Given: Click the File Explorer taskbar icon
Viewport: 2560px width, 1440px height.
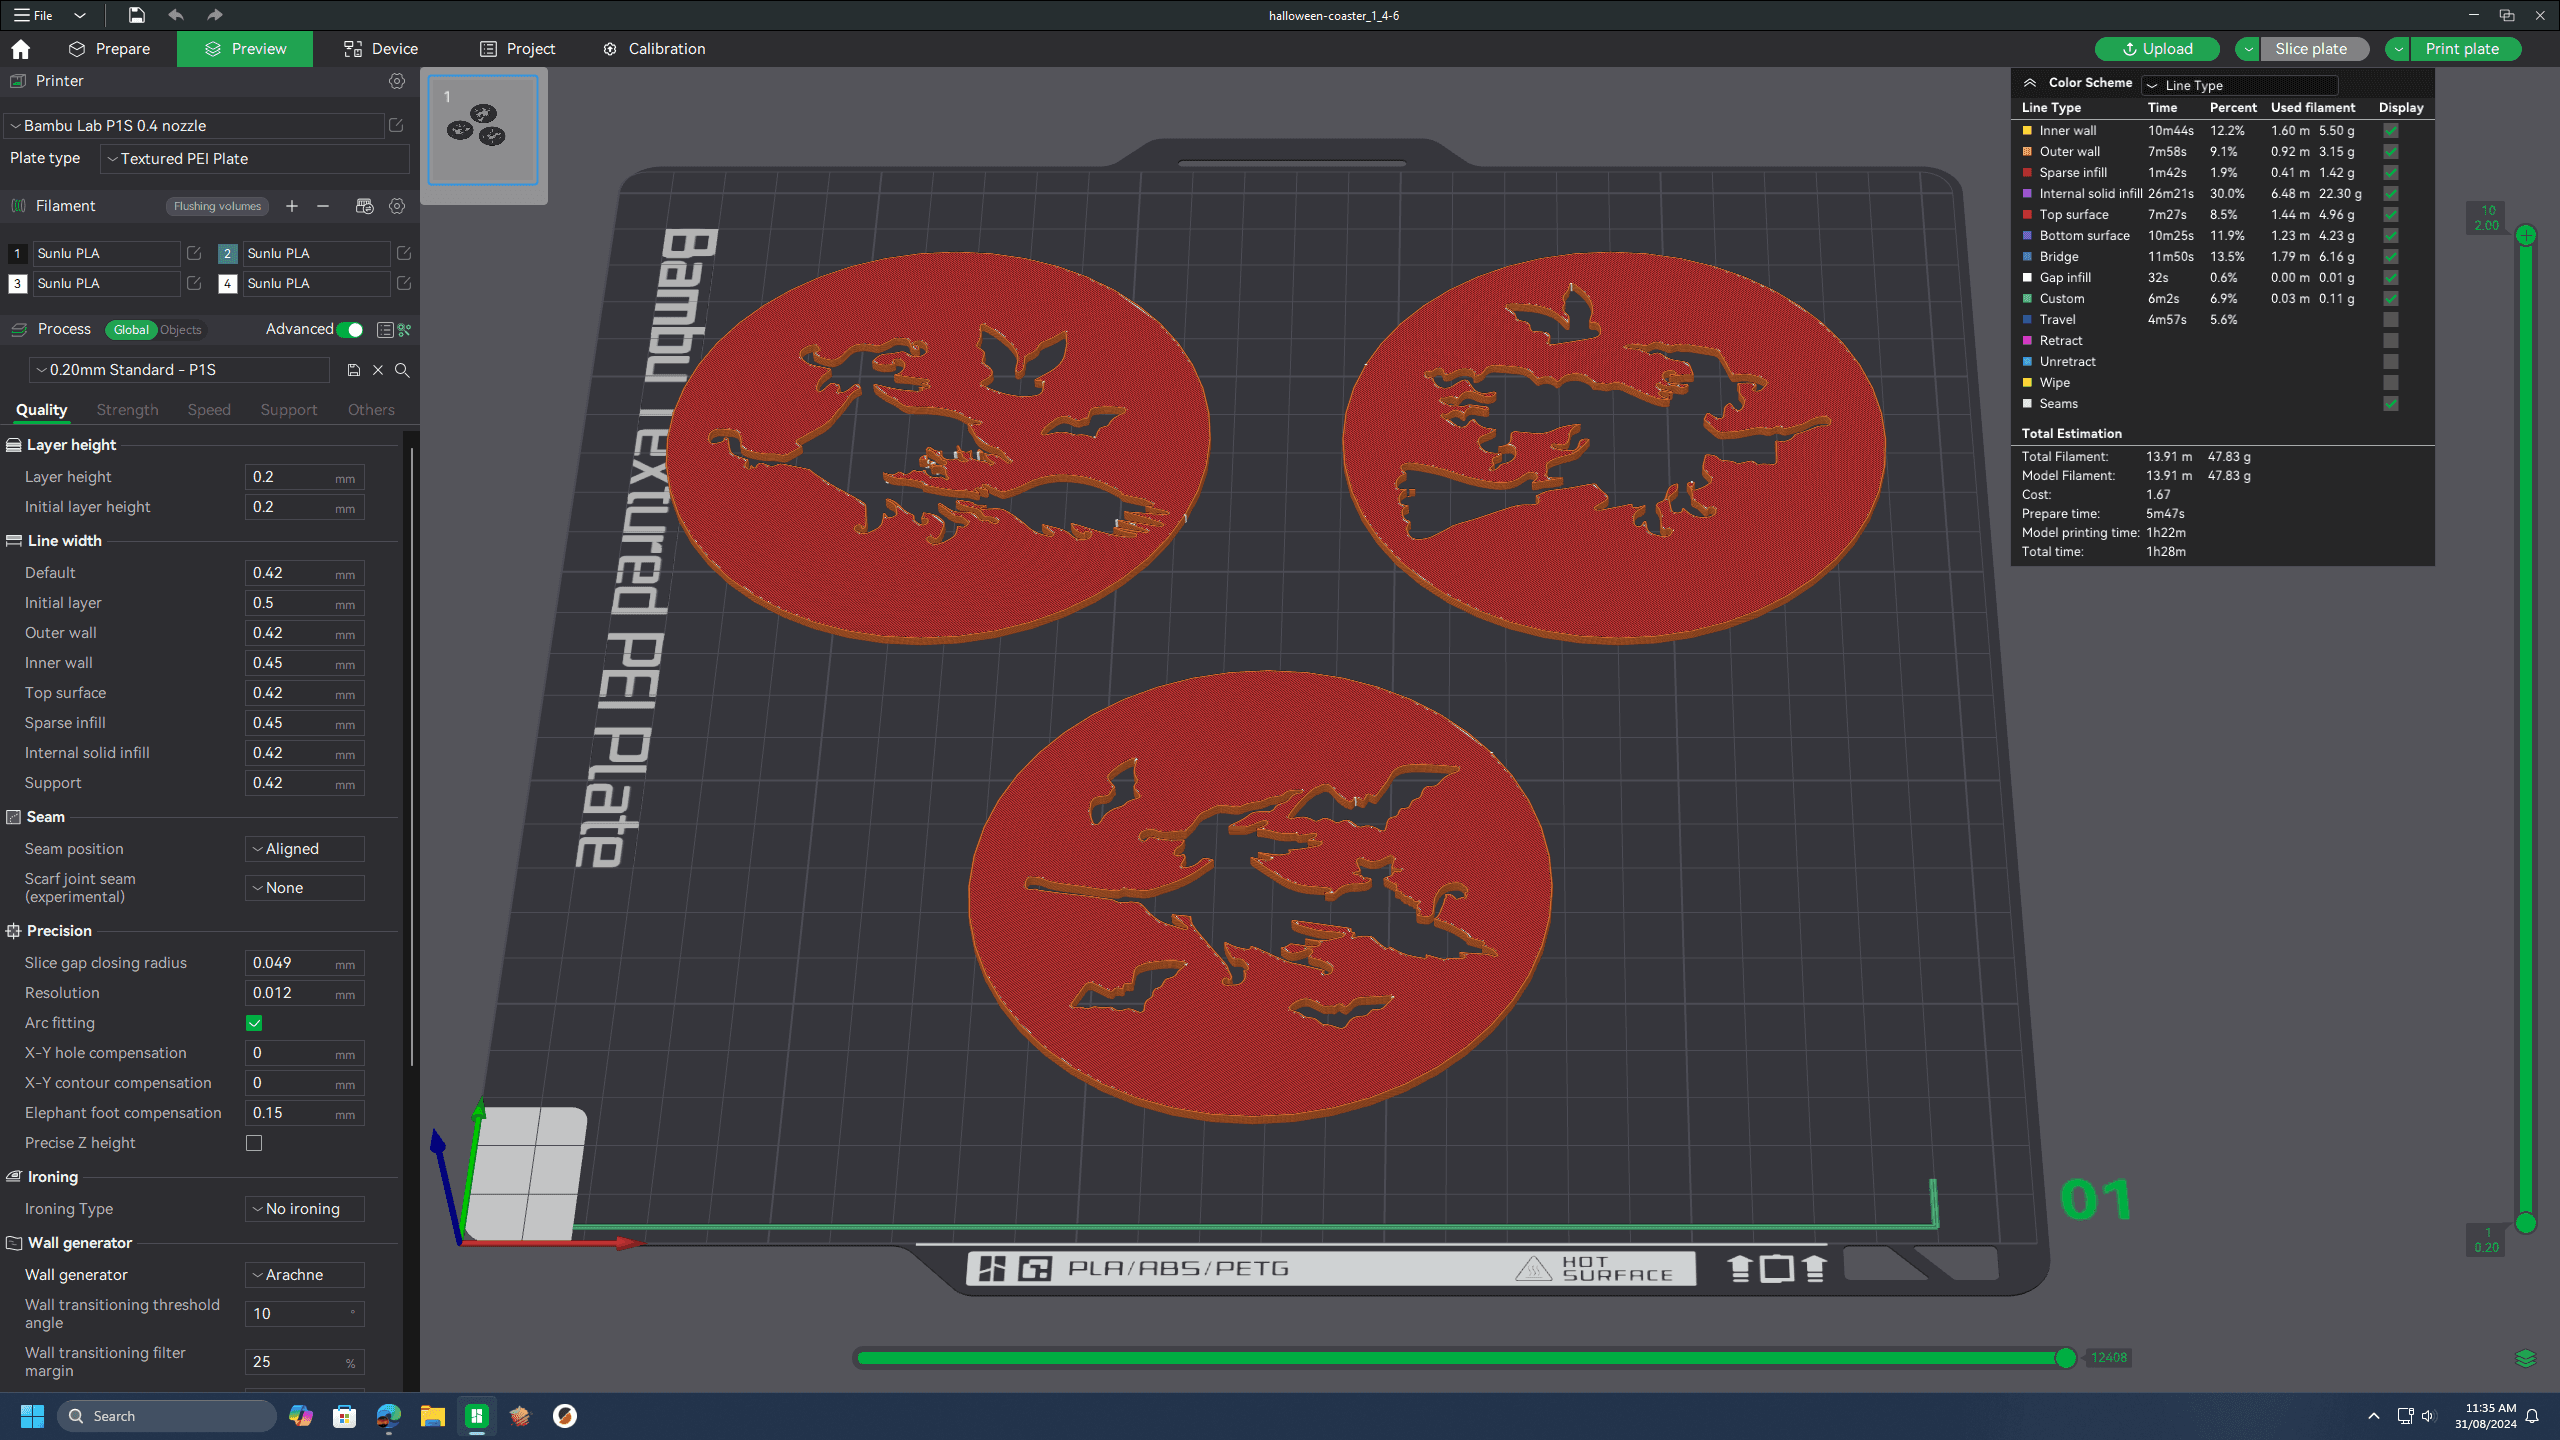Looking at the screenshot, I should (x=432, y=1416).
